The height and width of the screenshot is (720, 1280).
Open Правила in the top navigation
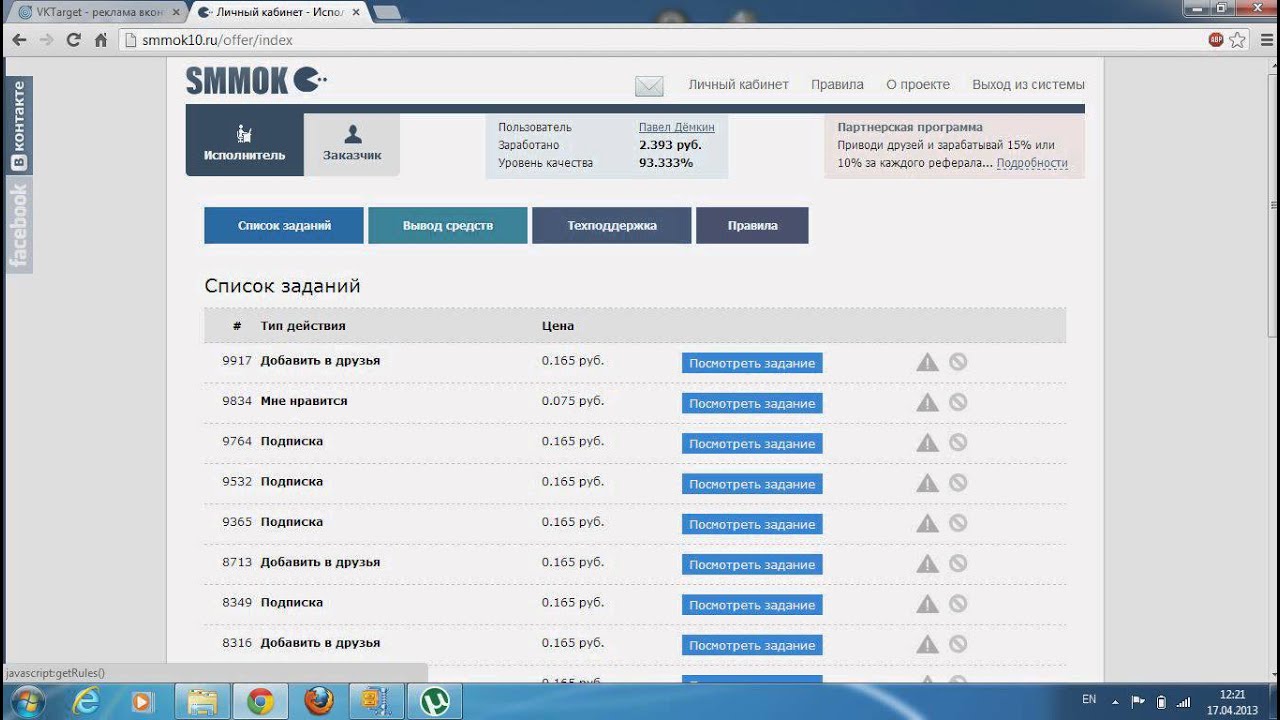click(x=838, y=85)
